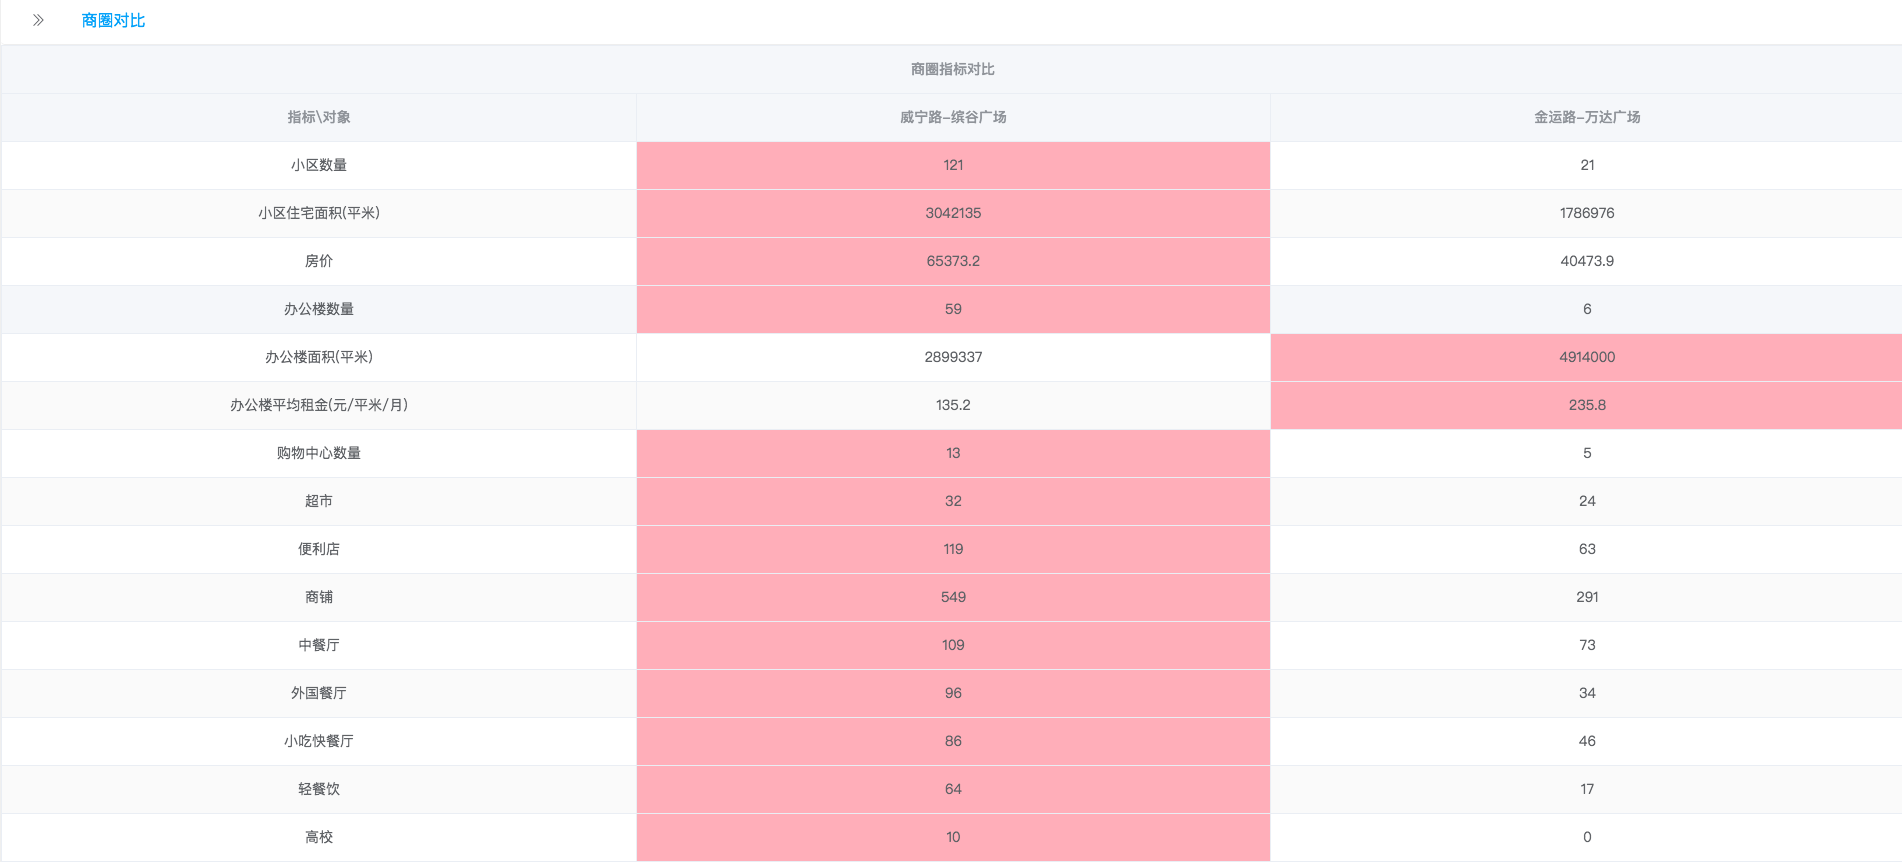Select the 办公楼数量 row label
The height and width of the screenshot is (862, 1902).
(x=319, y=309)
